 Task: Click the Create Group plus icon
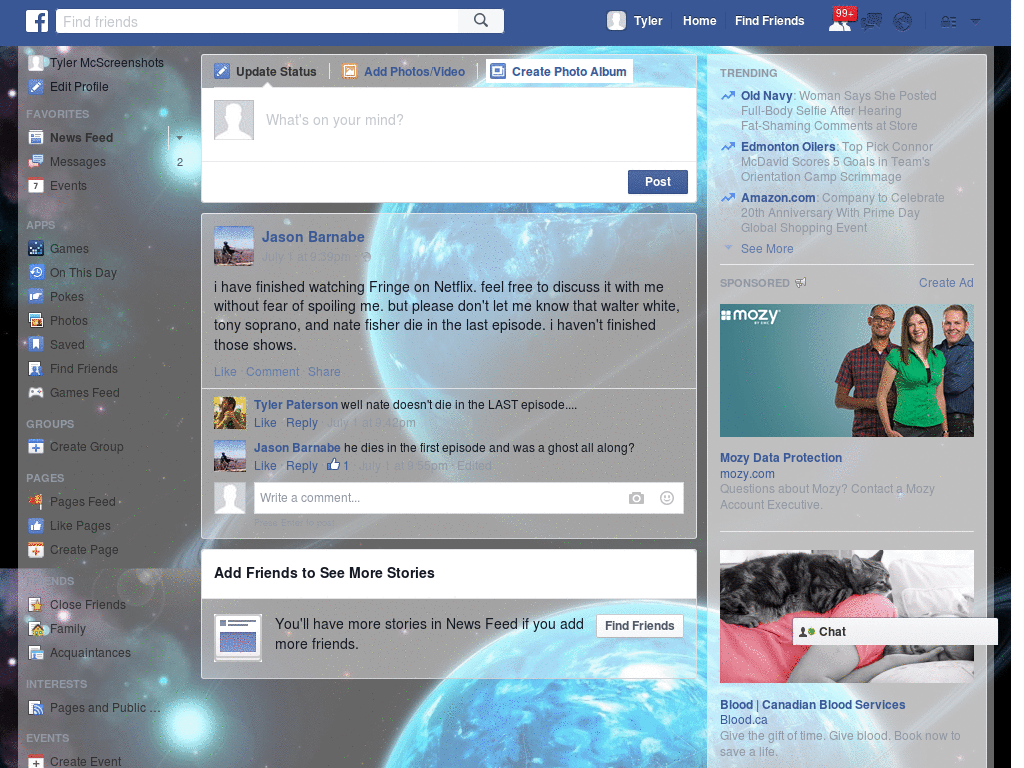click(36, 447)
